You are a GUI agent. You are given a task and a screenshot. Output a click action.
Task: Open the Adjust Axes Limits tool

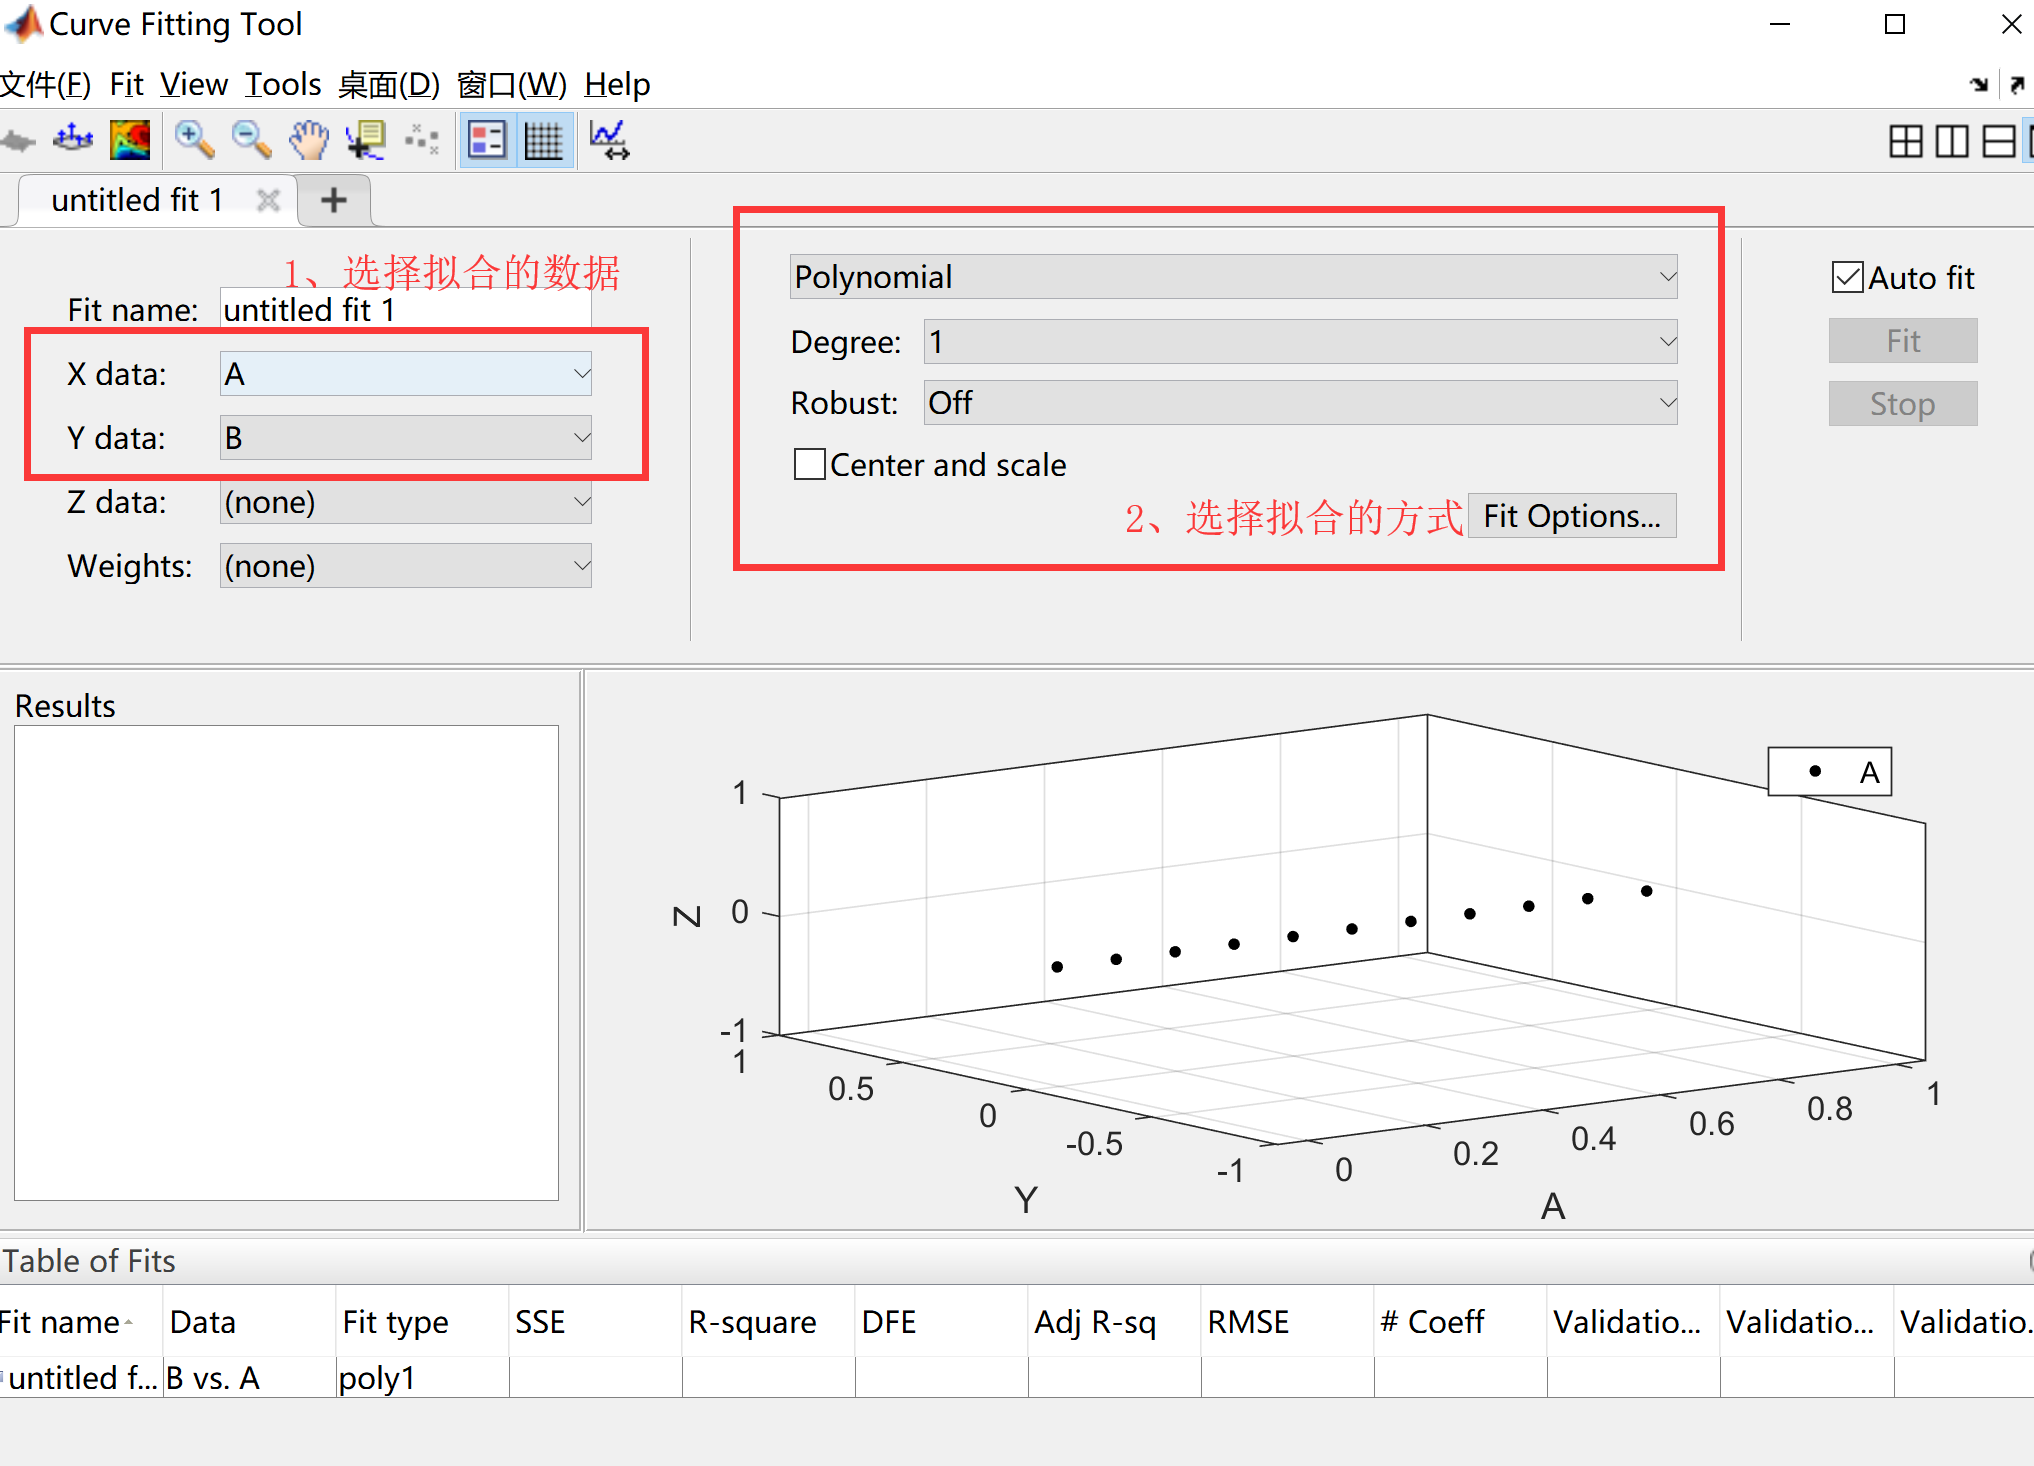(609, 140)
